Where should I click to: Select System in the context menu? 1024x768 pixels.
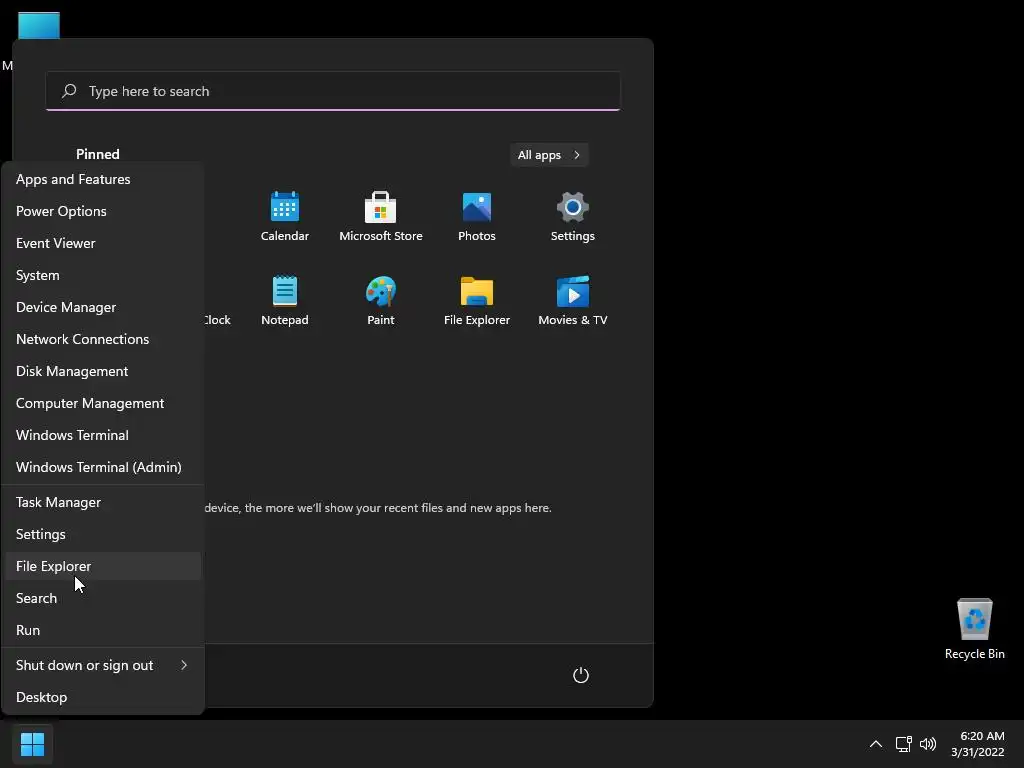103,275
